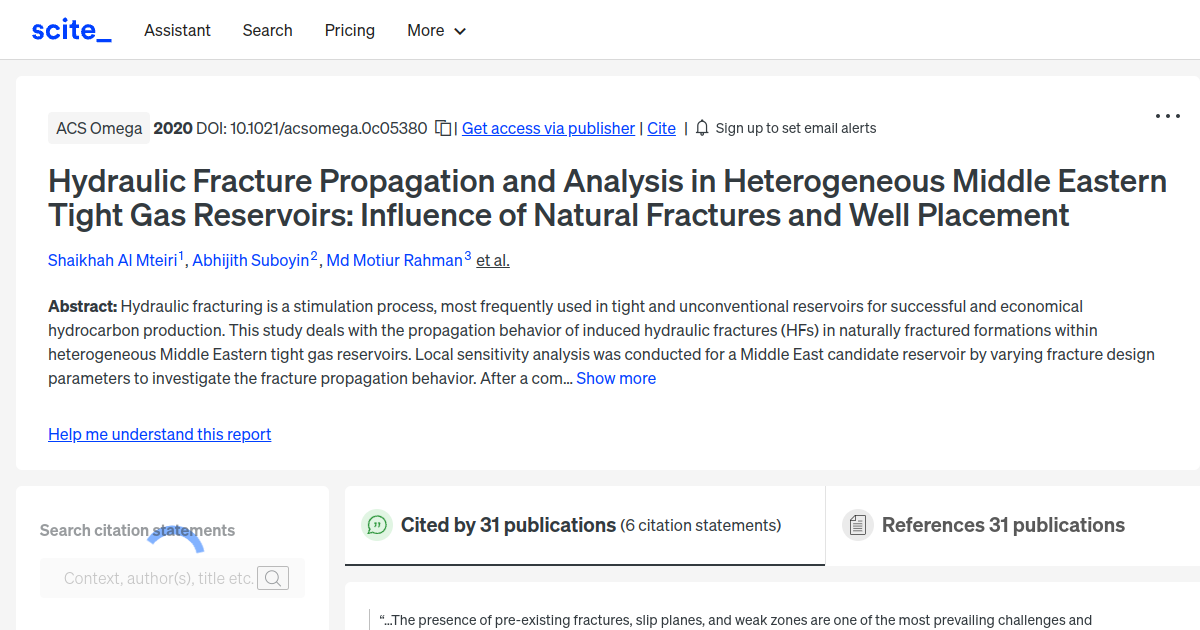Open the Pricing page from navigation
Image resolution: width=1200 pixels, height=630 pixels.
pos(349,30)
